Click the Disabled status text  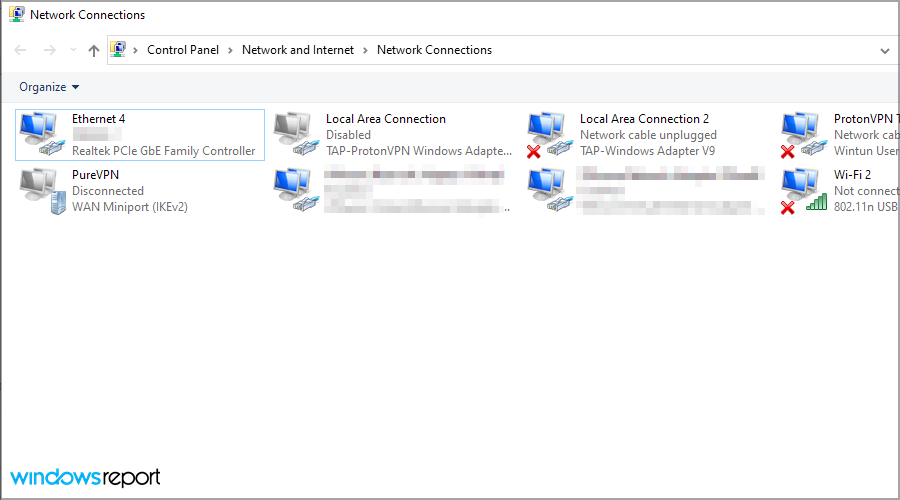point(348,135)
